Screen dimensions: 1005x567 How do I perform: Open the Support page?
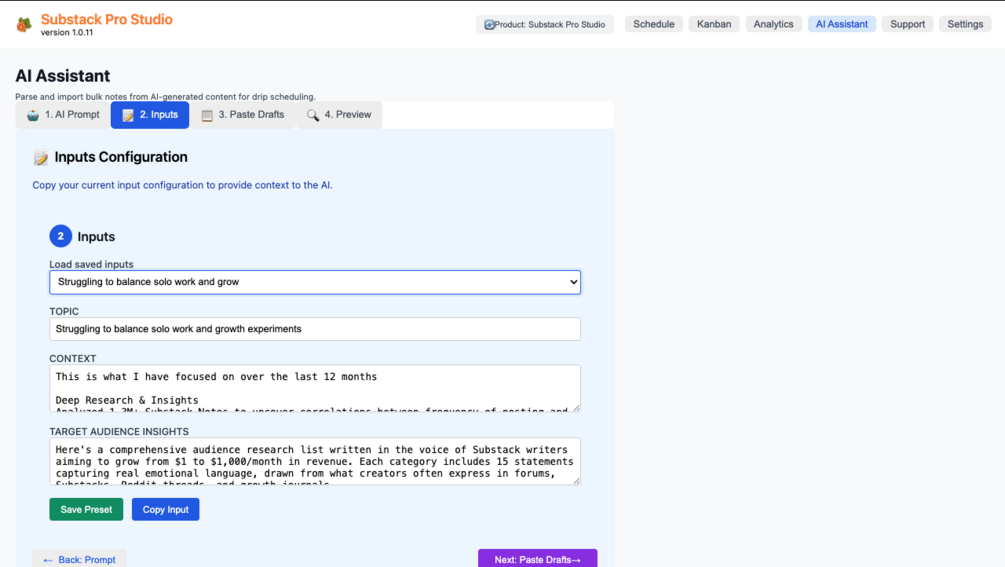[x=908, y=24]
